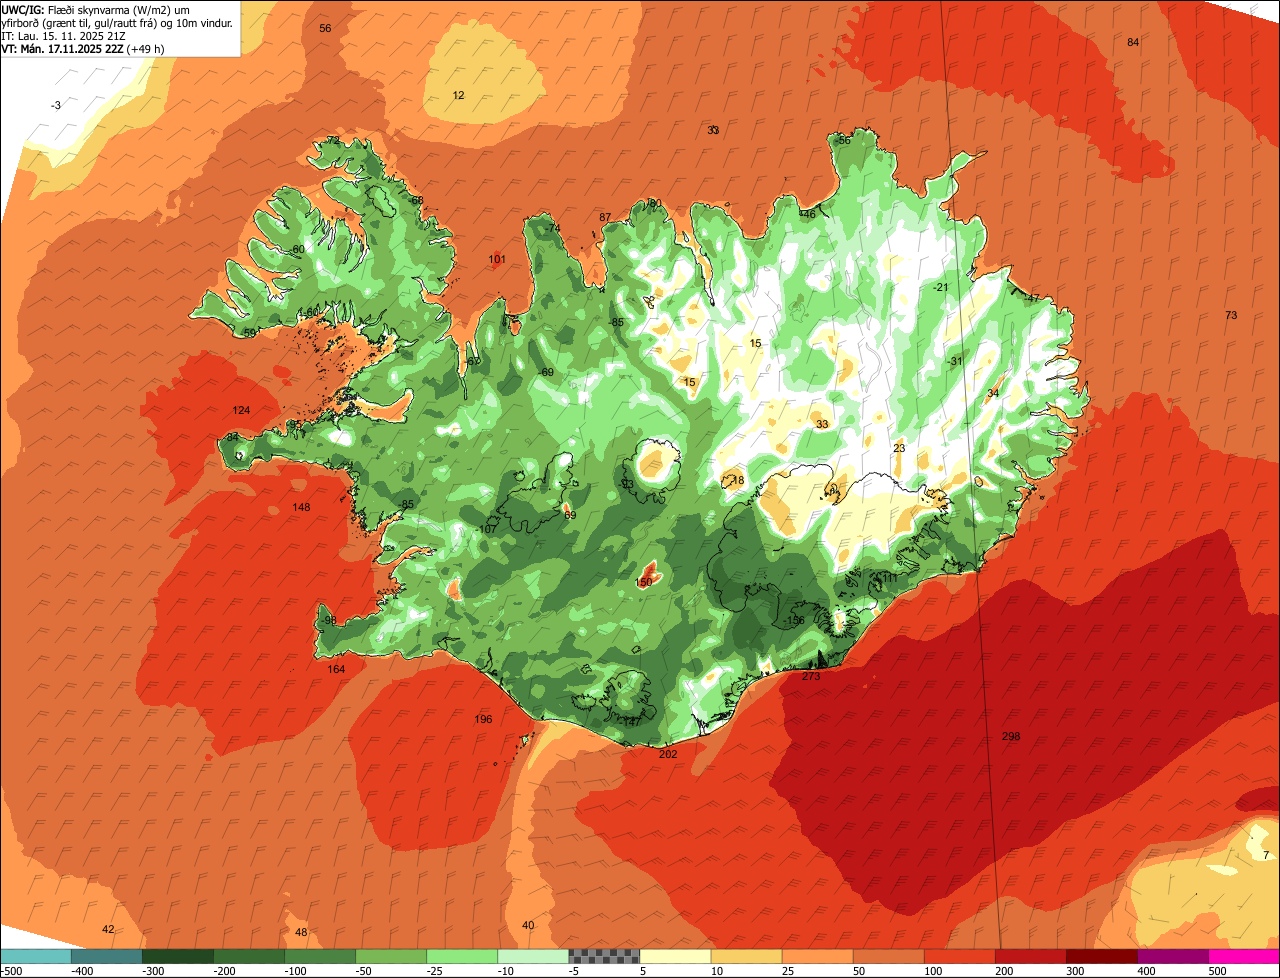Click the map value -21 in northeast Iceland
This screenshot has width=1280, height=978.
click(x=940, y=287)
